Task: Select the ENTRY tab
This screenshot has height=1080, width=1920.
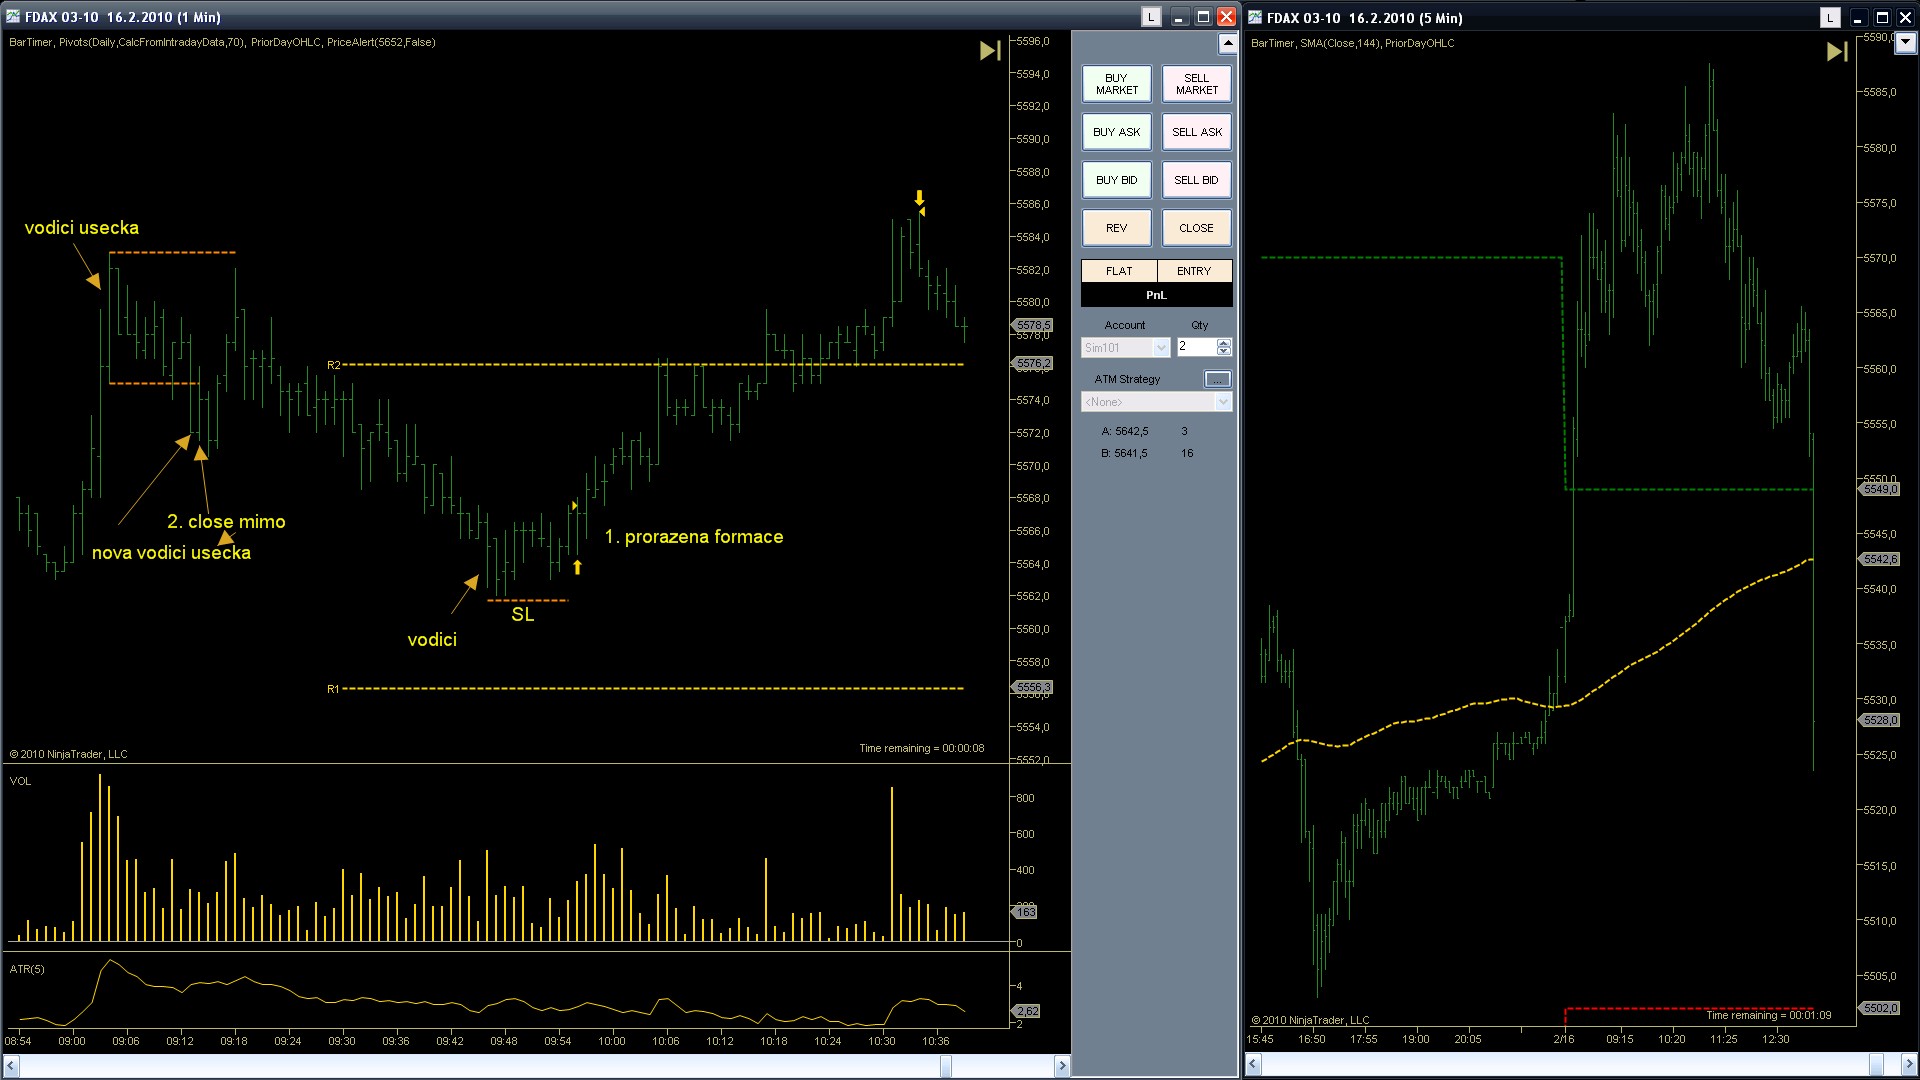Action: 1194,271
